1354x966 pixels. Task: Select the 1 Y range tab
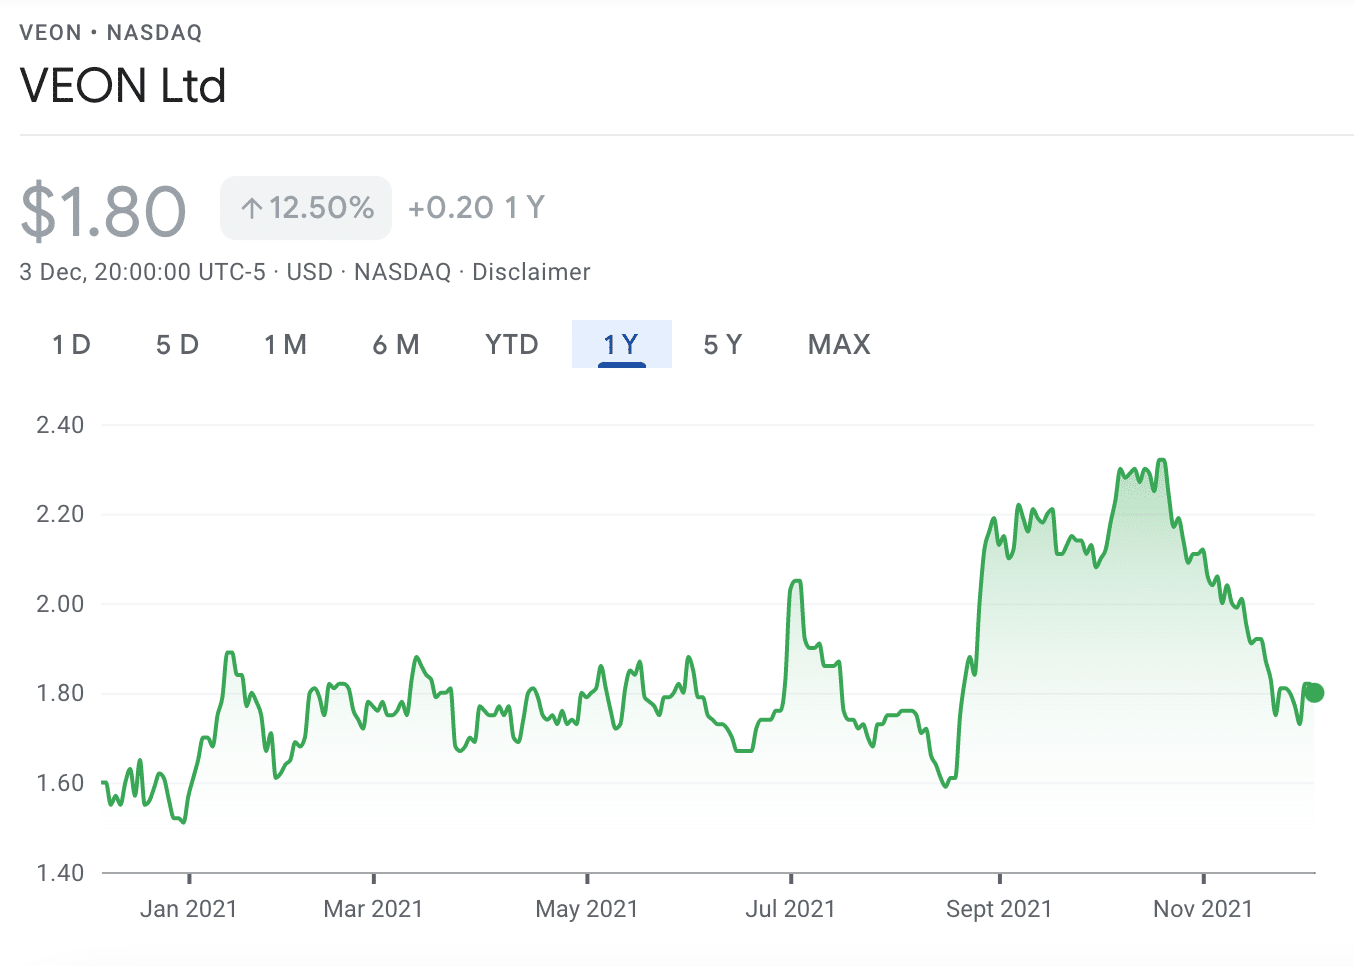point(621,344)
